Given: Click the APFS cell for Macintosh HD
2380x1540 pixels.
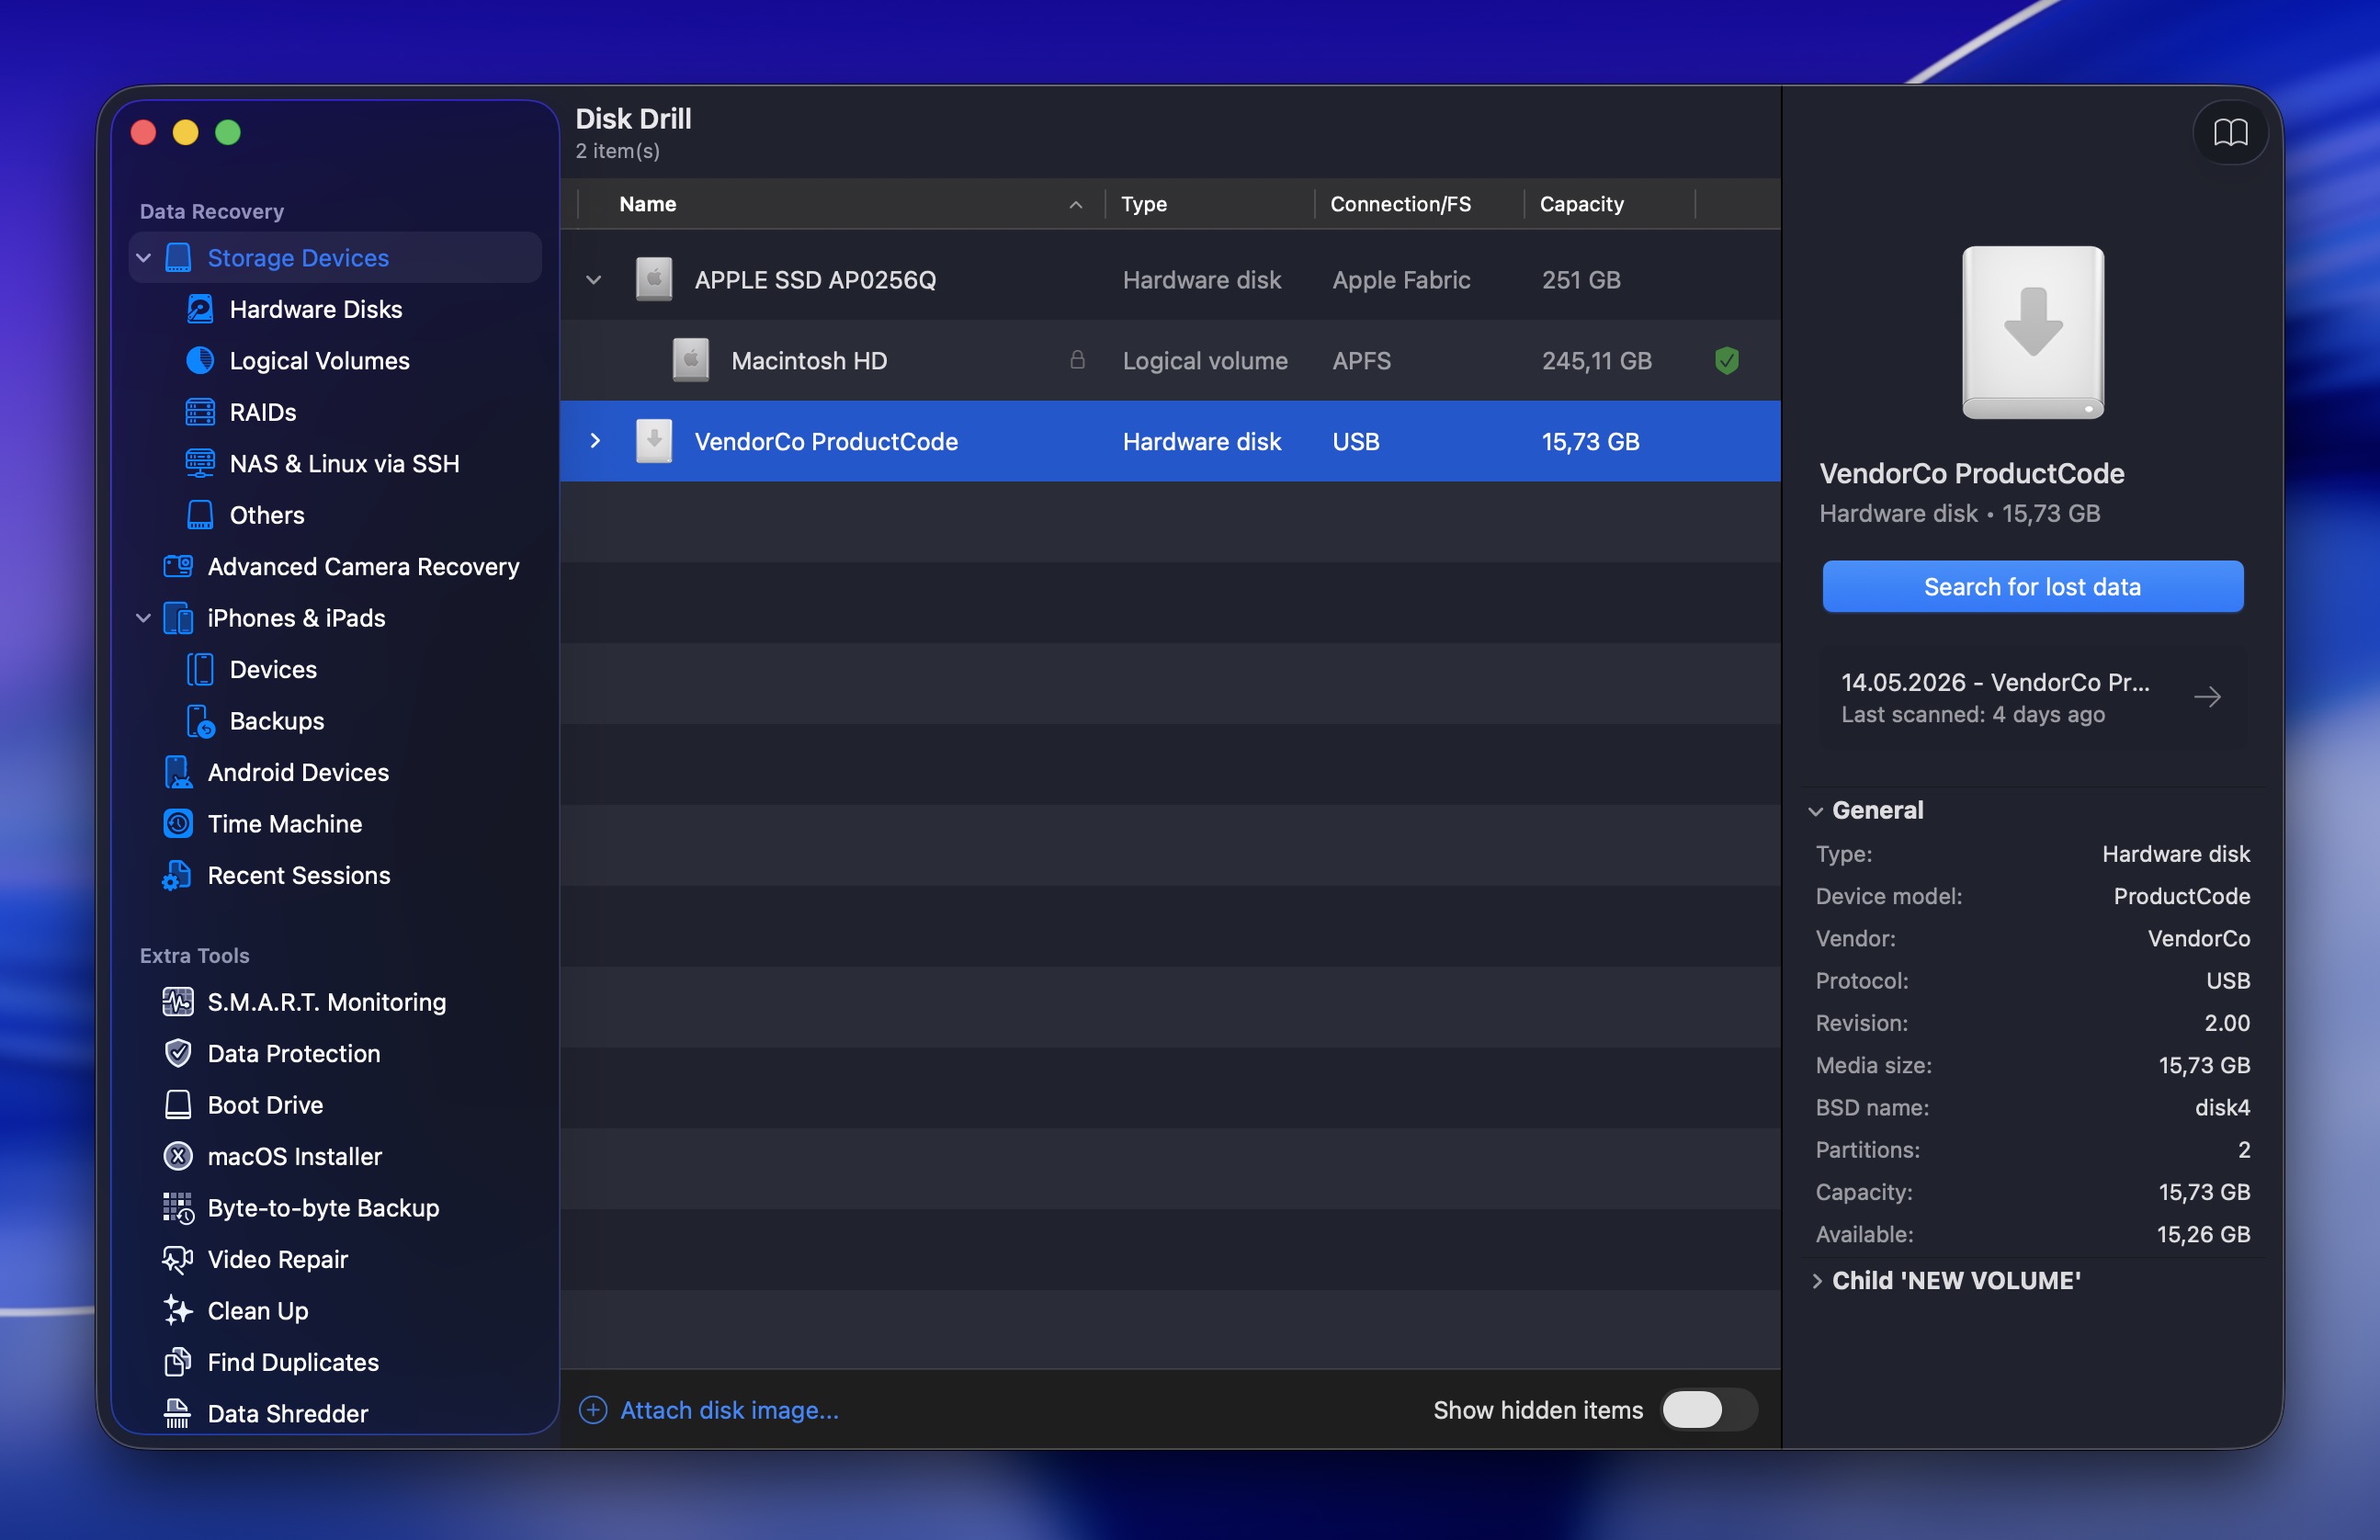Looking at the screenshot, I should click(1361, 360).
